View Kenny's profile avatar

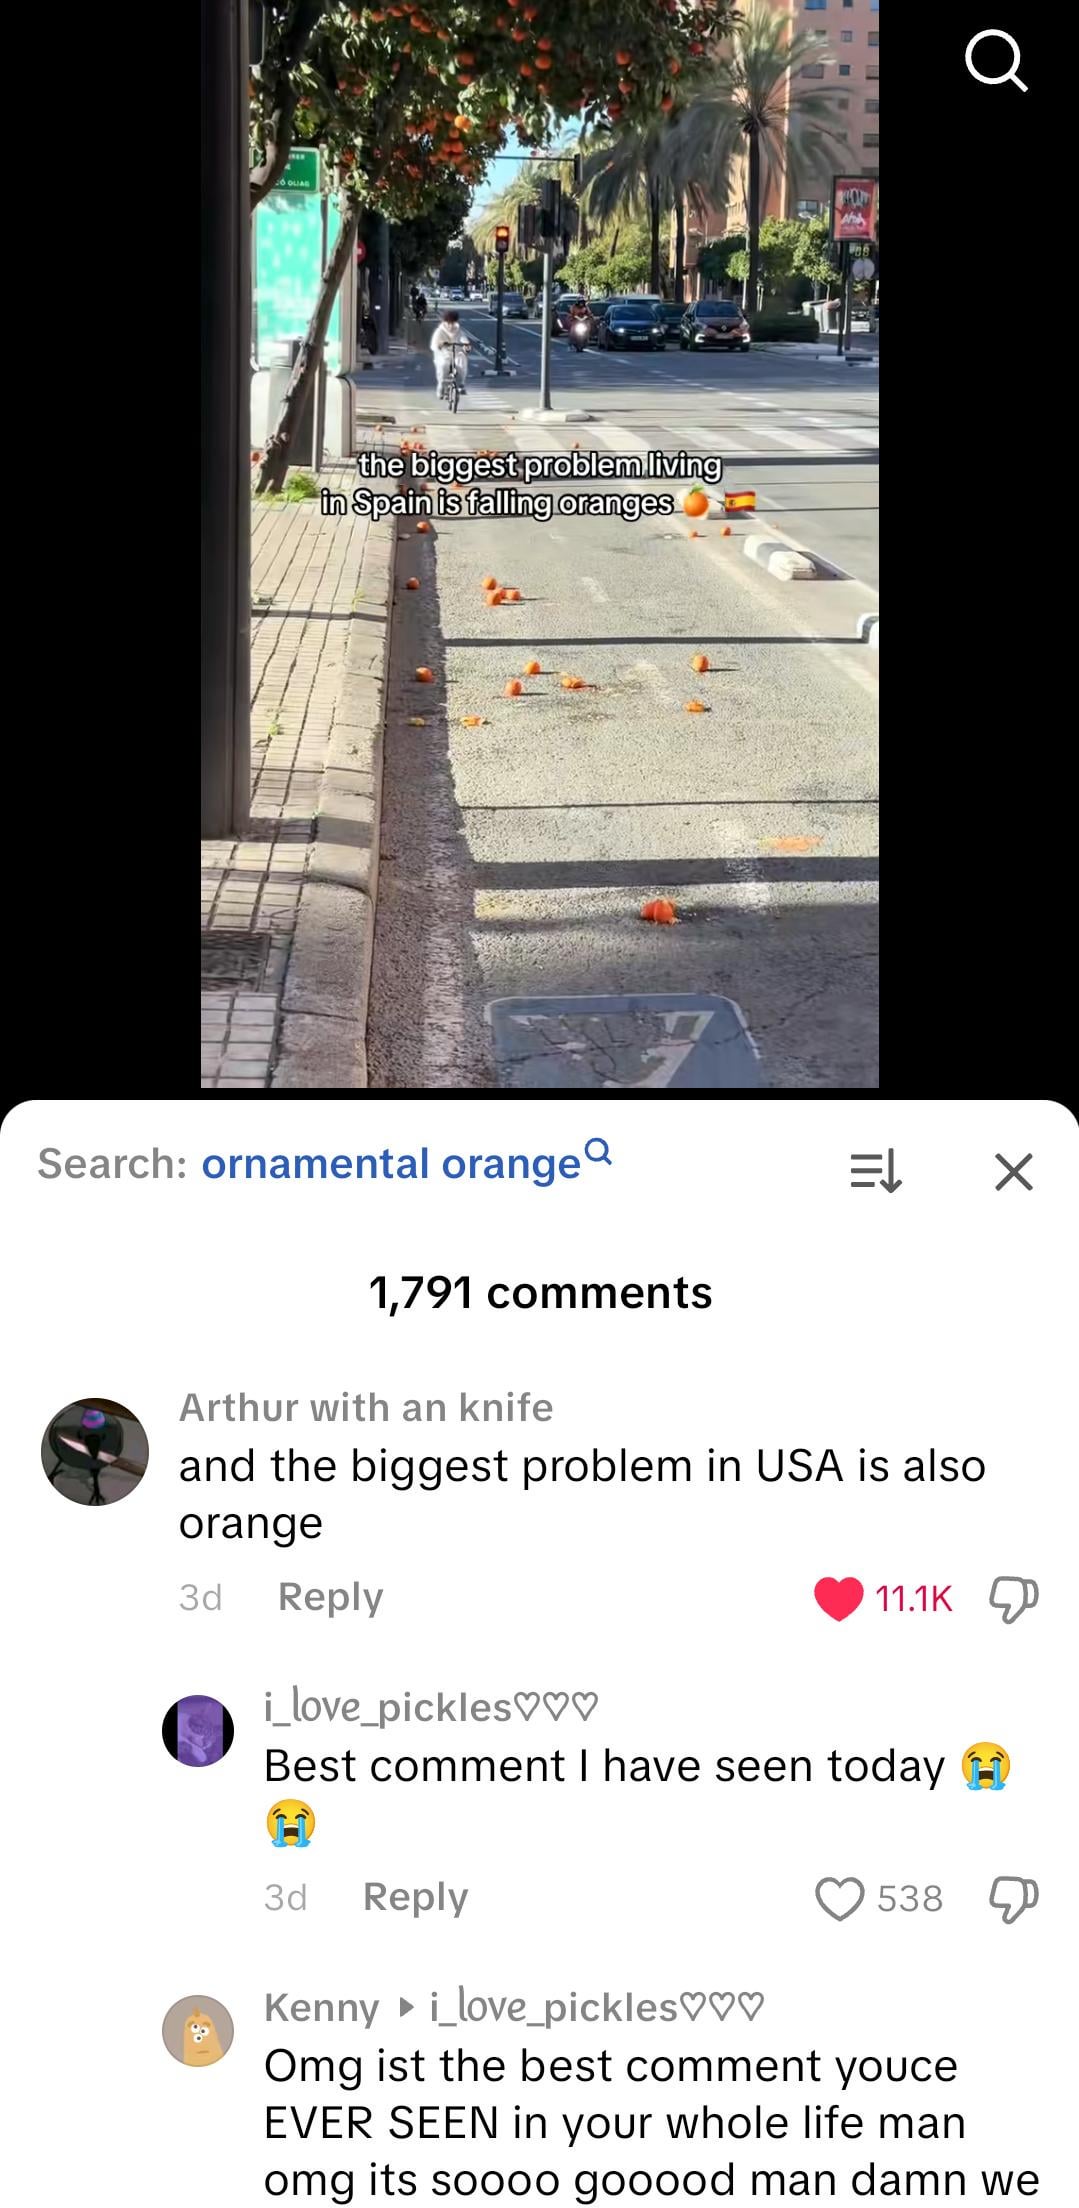coord(198,2031)
